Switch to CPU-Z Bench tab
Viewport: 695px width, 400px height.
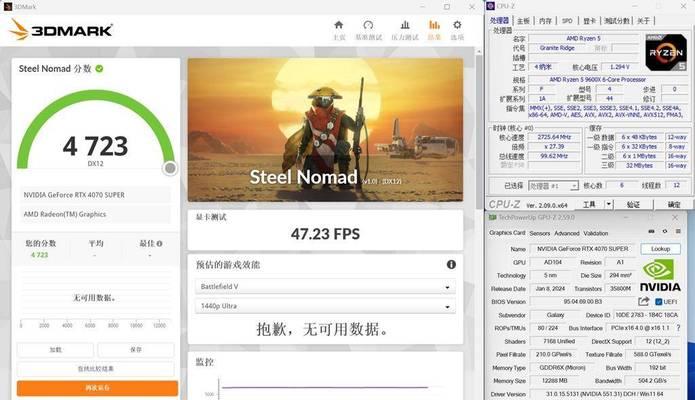point(617,21)
